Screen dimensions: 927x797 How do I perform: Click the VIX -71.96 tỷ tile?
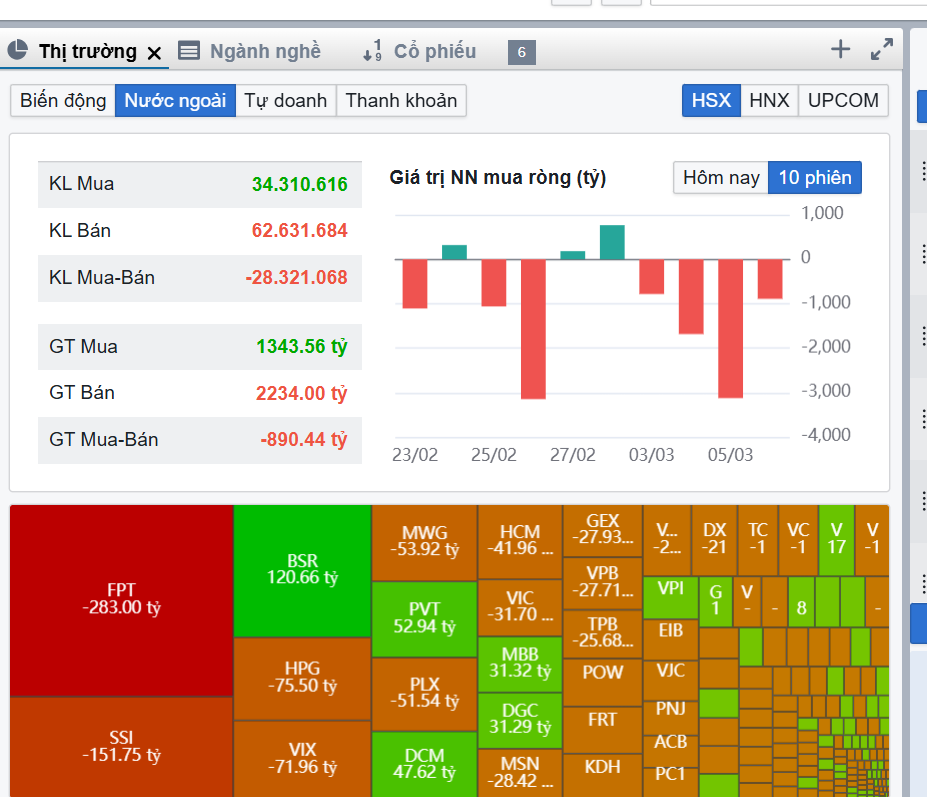[302, 759]
